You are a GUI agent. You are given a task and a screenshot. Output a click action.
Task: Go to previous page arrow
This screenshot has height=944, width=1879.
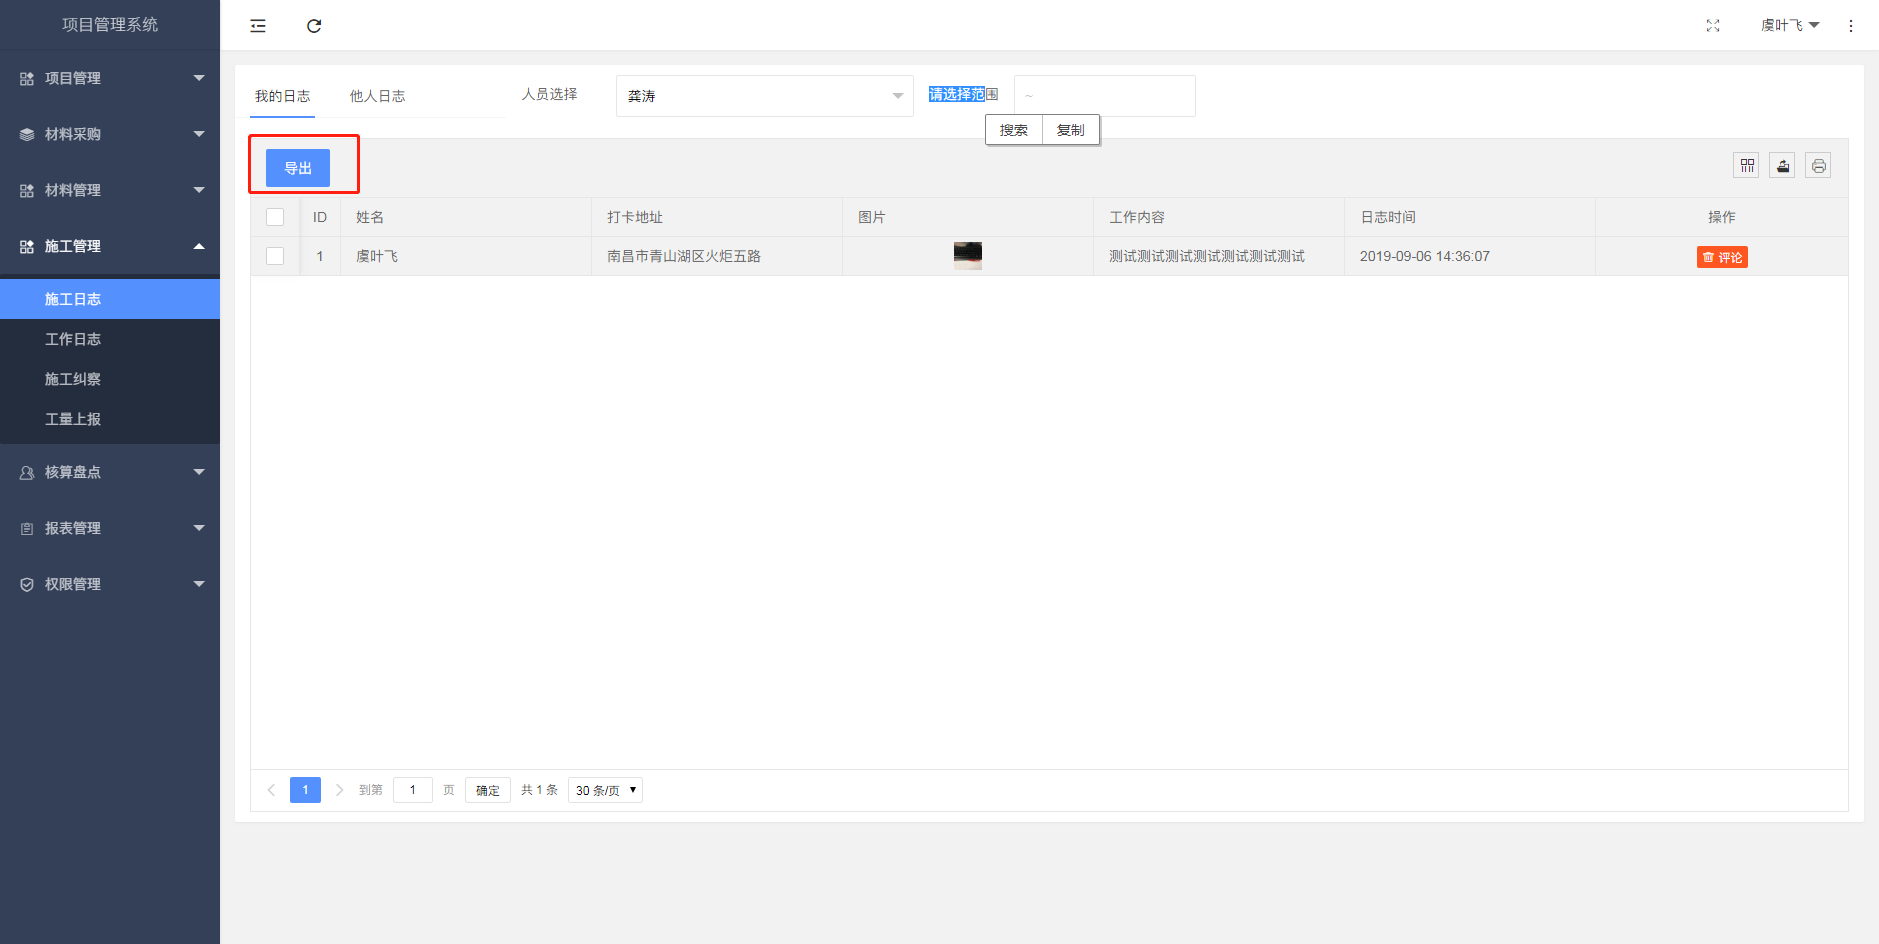coord(271,790)
